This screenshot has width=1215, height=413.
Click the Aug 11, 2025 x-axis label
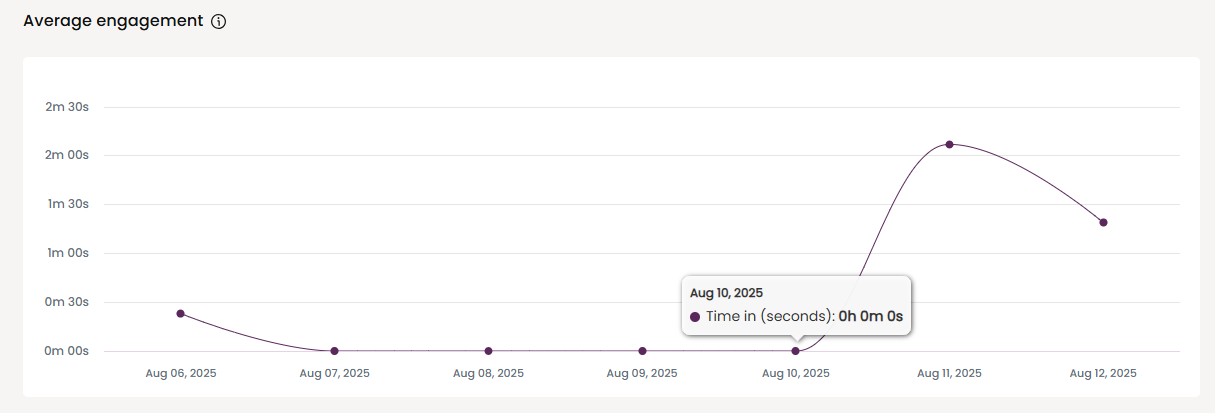pos(949,374)
